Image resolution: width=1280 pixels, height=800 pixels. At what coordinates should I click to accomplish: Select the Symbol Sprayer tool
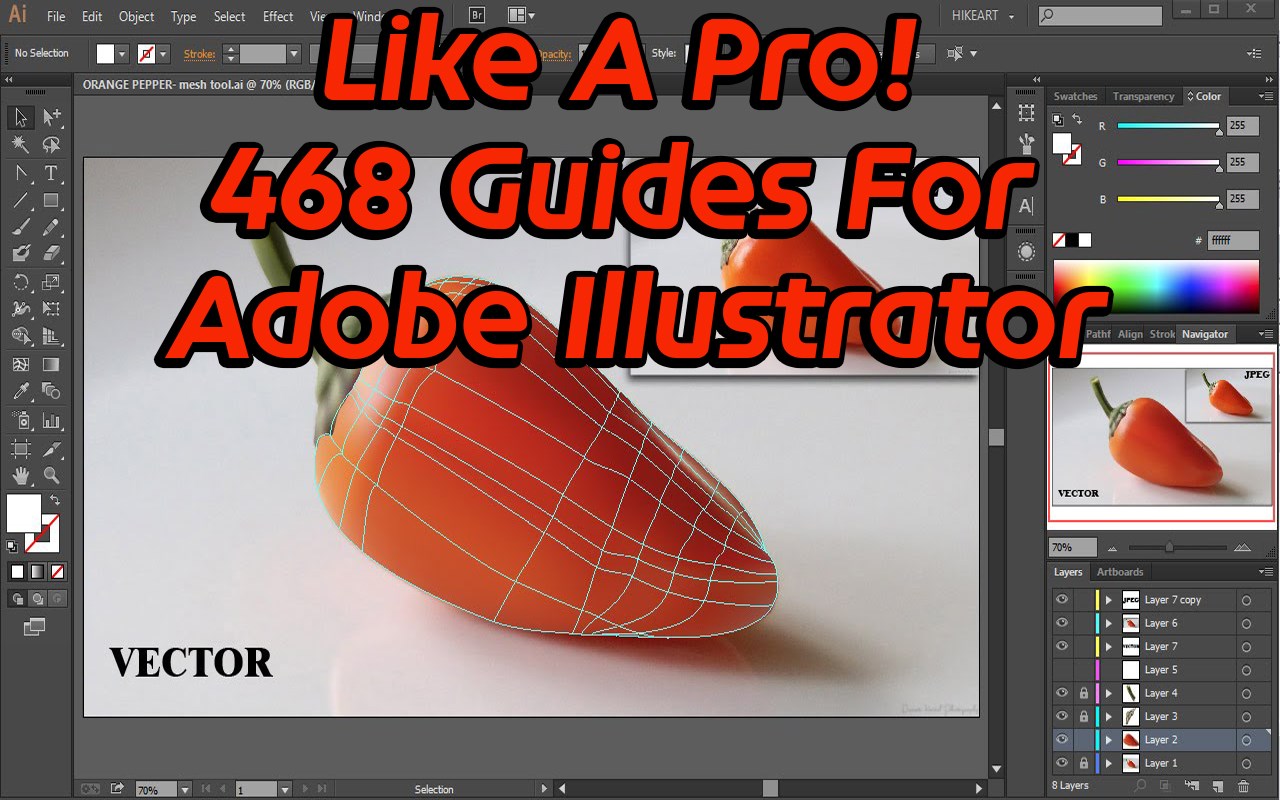tap(21, 420)
